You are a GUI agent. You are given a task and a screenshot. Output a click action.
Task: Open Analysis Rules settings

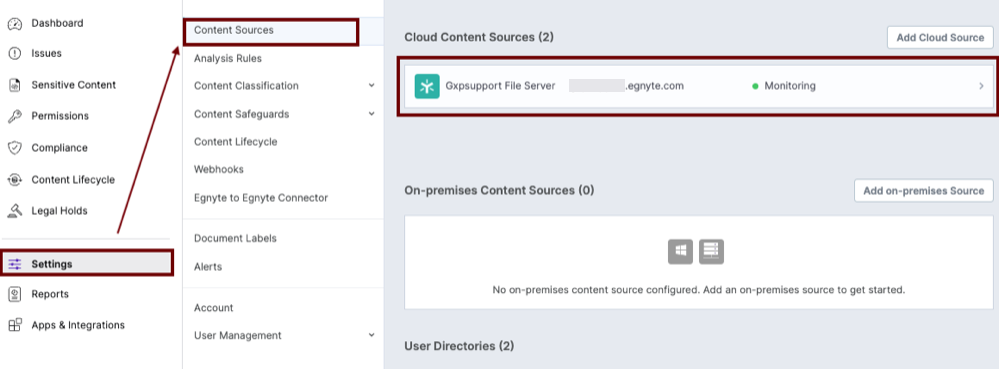(x=227, y=59)
